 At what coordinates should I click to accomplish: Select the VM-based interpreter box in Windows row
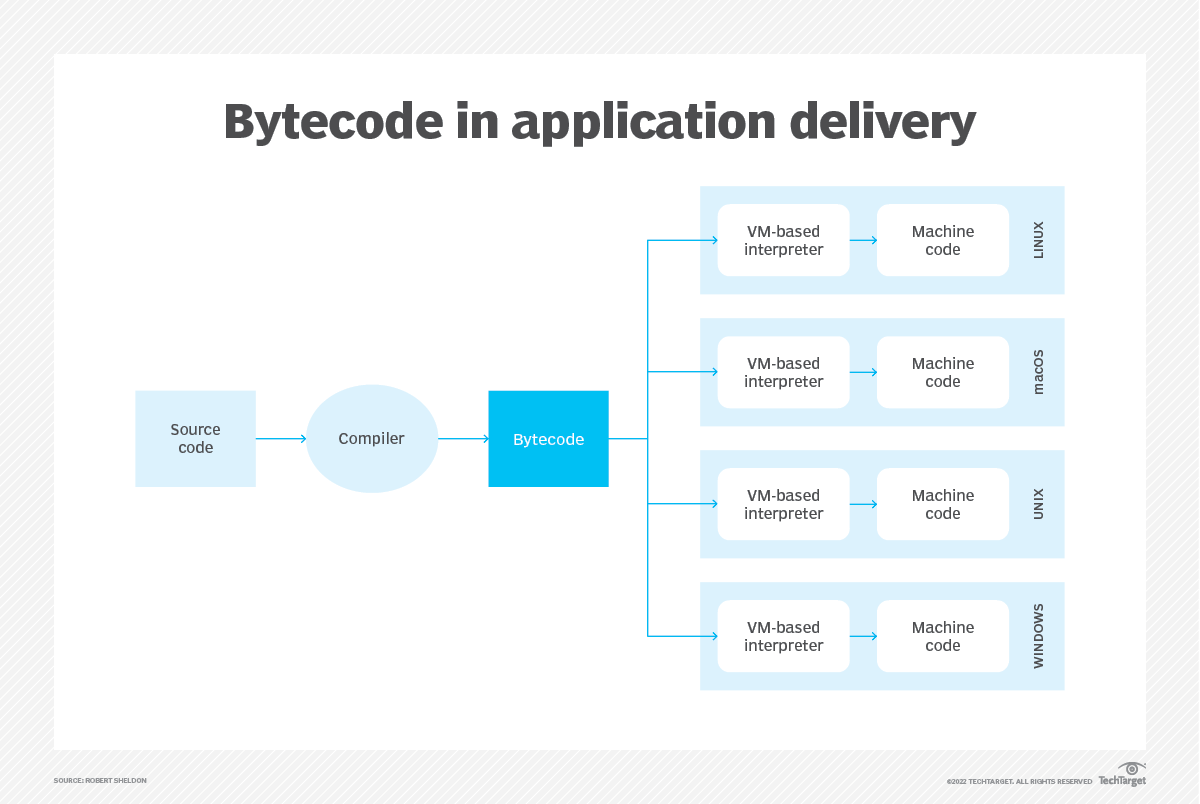coord(783,636)
